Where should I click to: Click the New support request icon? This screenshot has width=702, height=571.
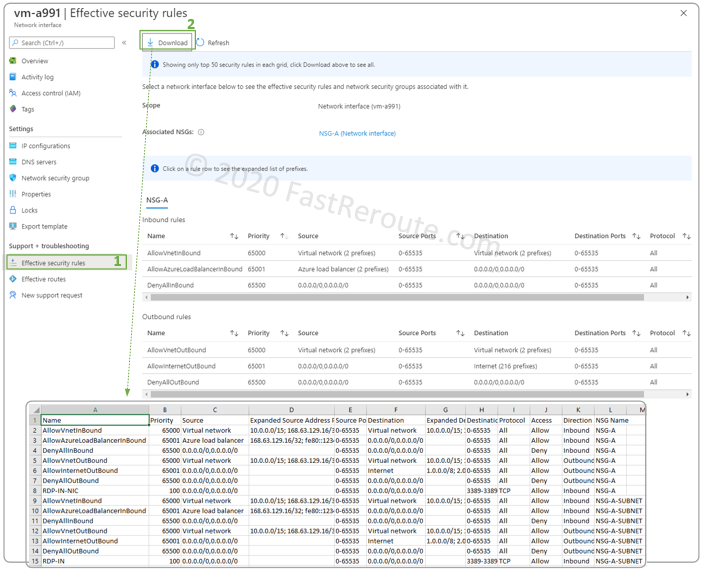[13, 295]
